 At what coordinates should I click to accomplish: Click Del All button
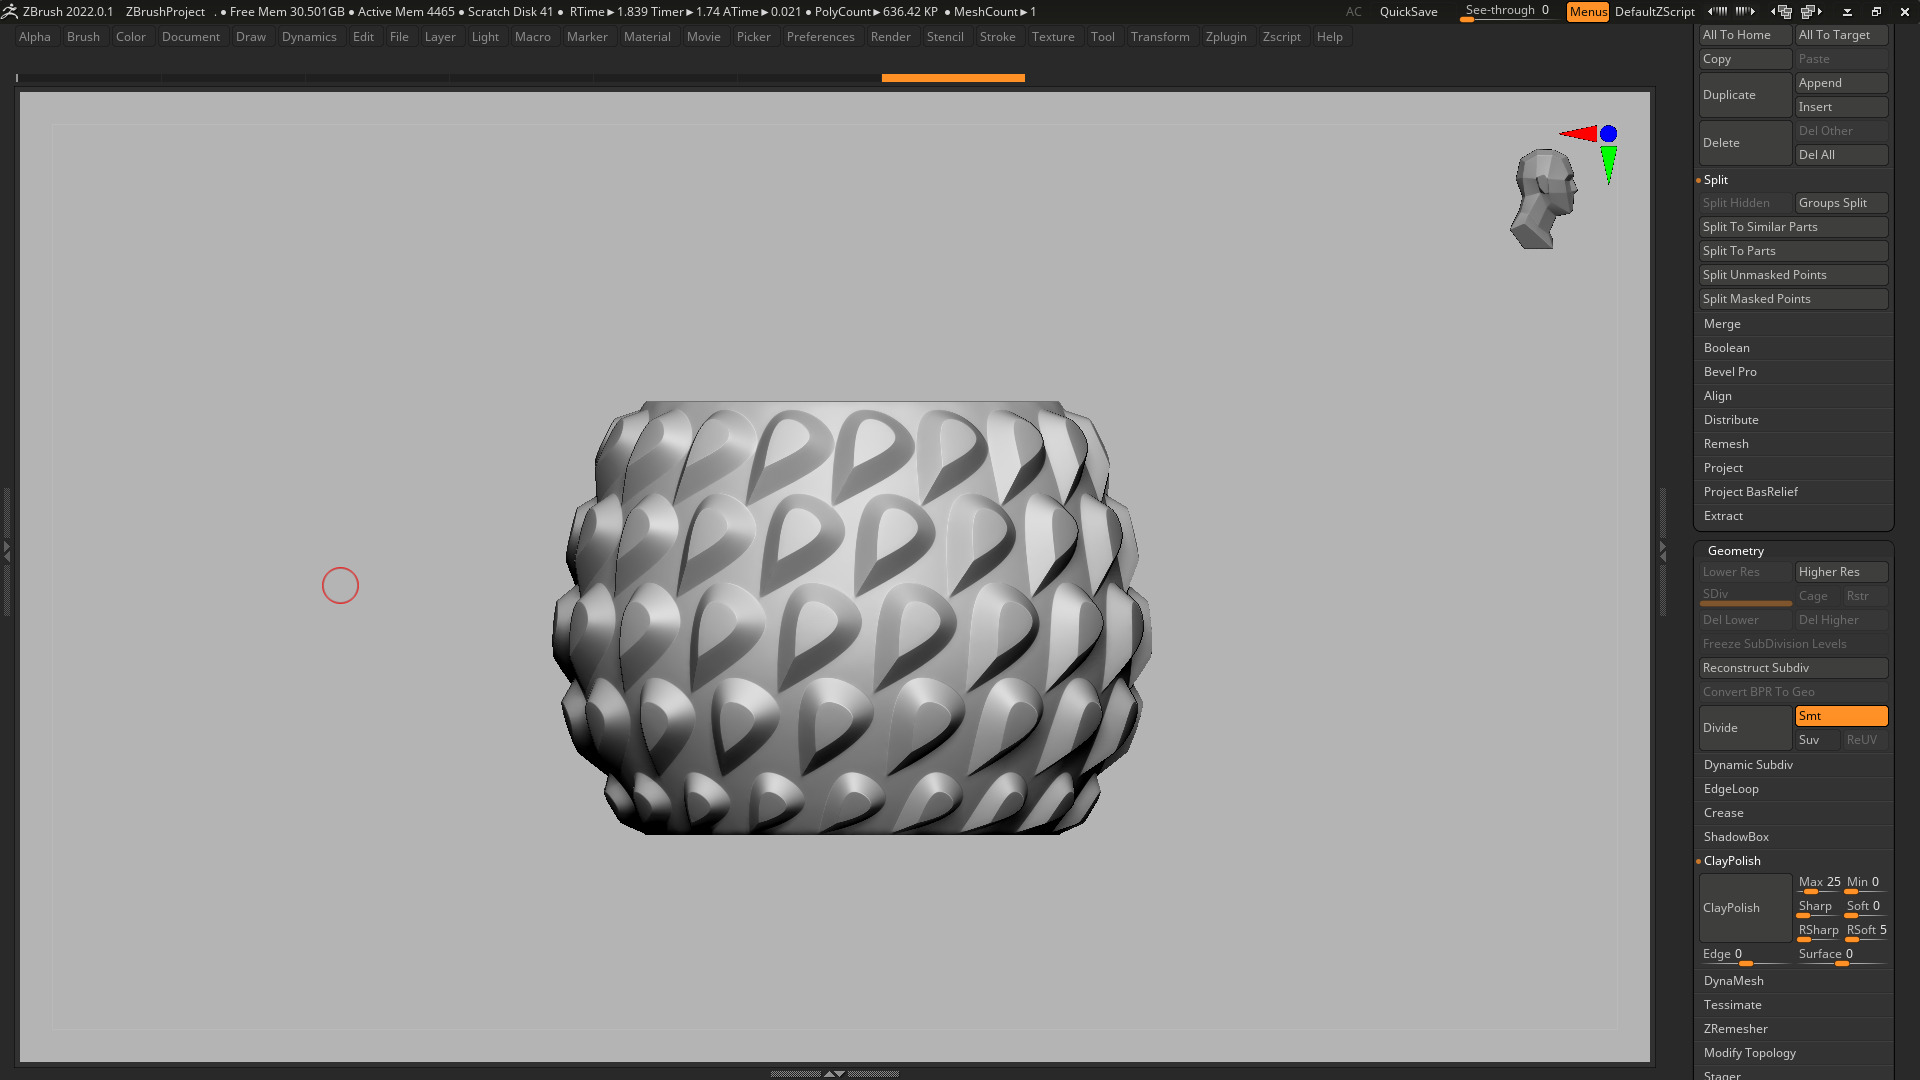point(1841,155)
